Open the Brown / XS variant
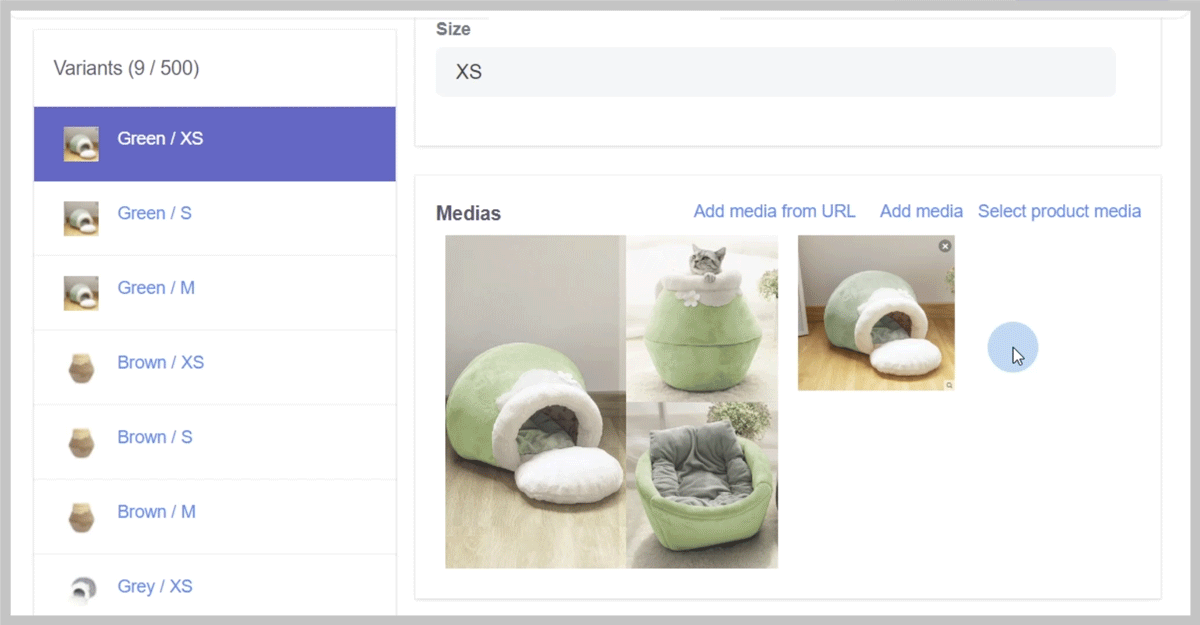The image size is (1200, 625). [160, 362]
